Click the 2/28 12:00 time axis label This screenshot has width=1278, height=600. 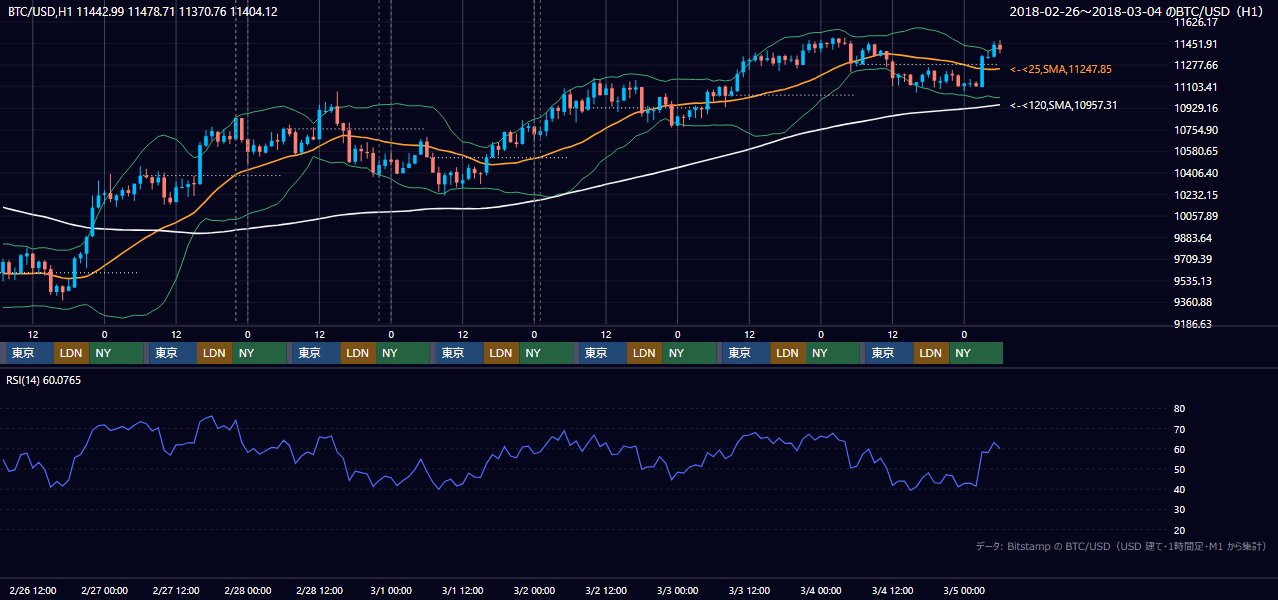tap(320, 590)
